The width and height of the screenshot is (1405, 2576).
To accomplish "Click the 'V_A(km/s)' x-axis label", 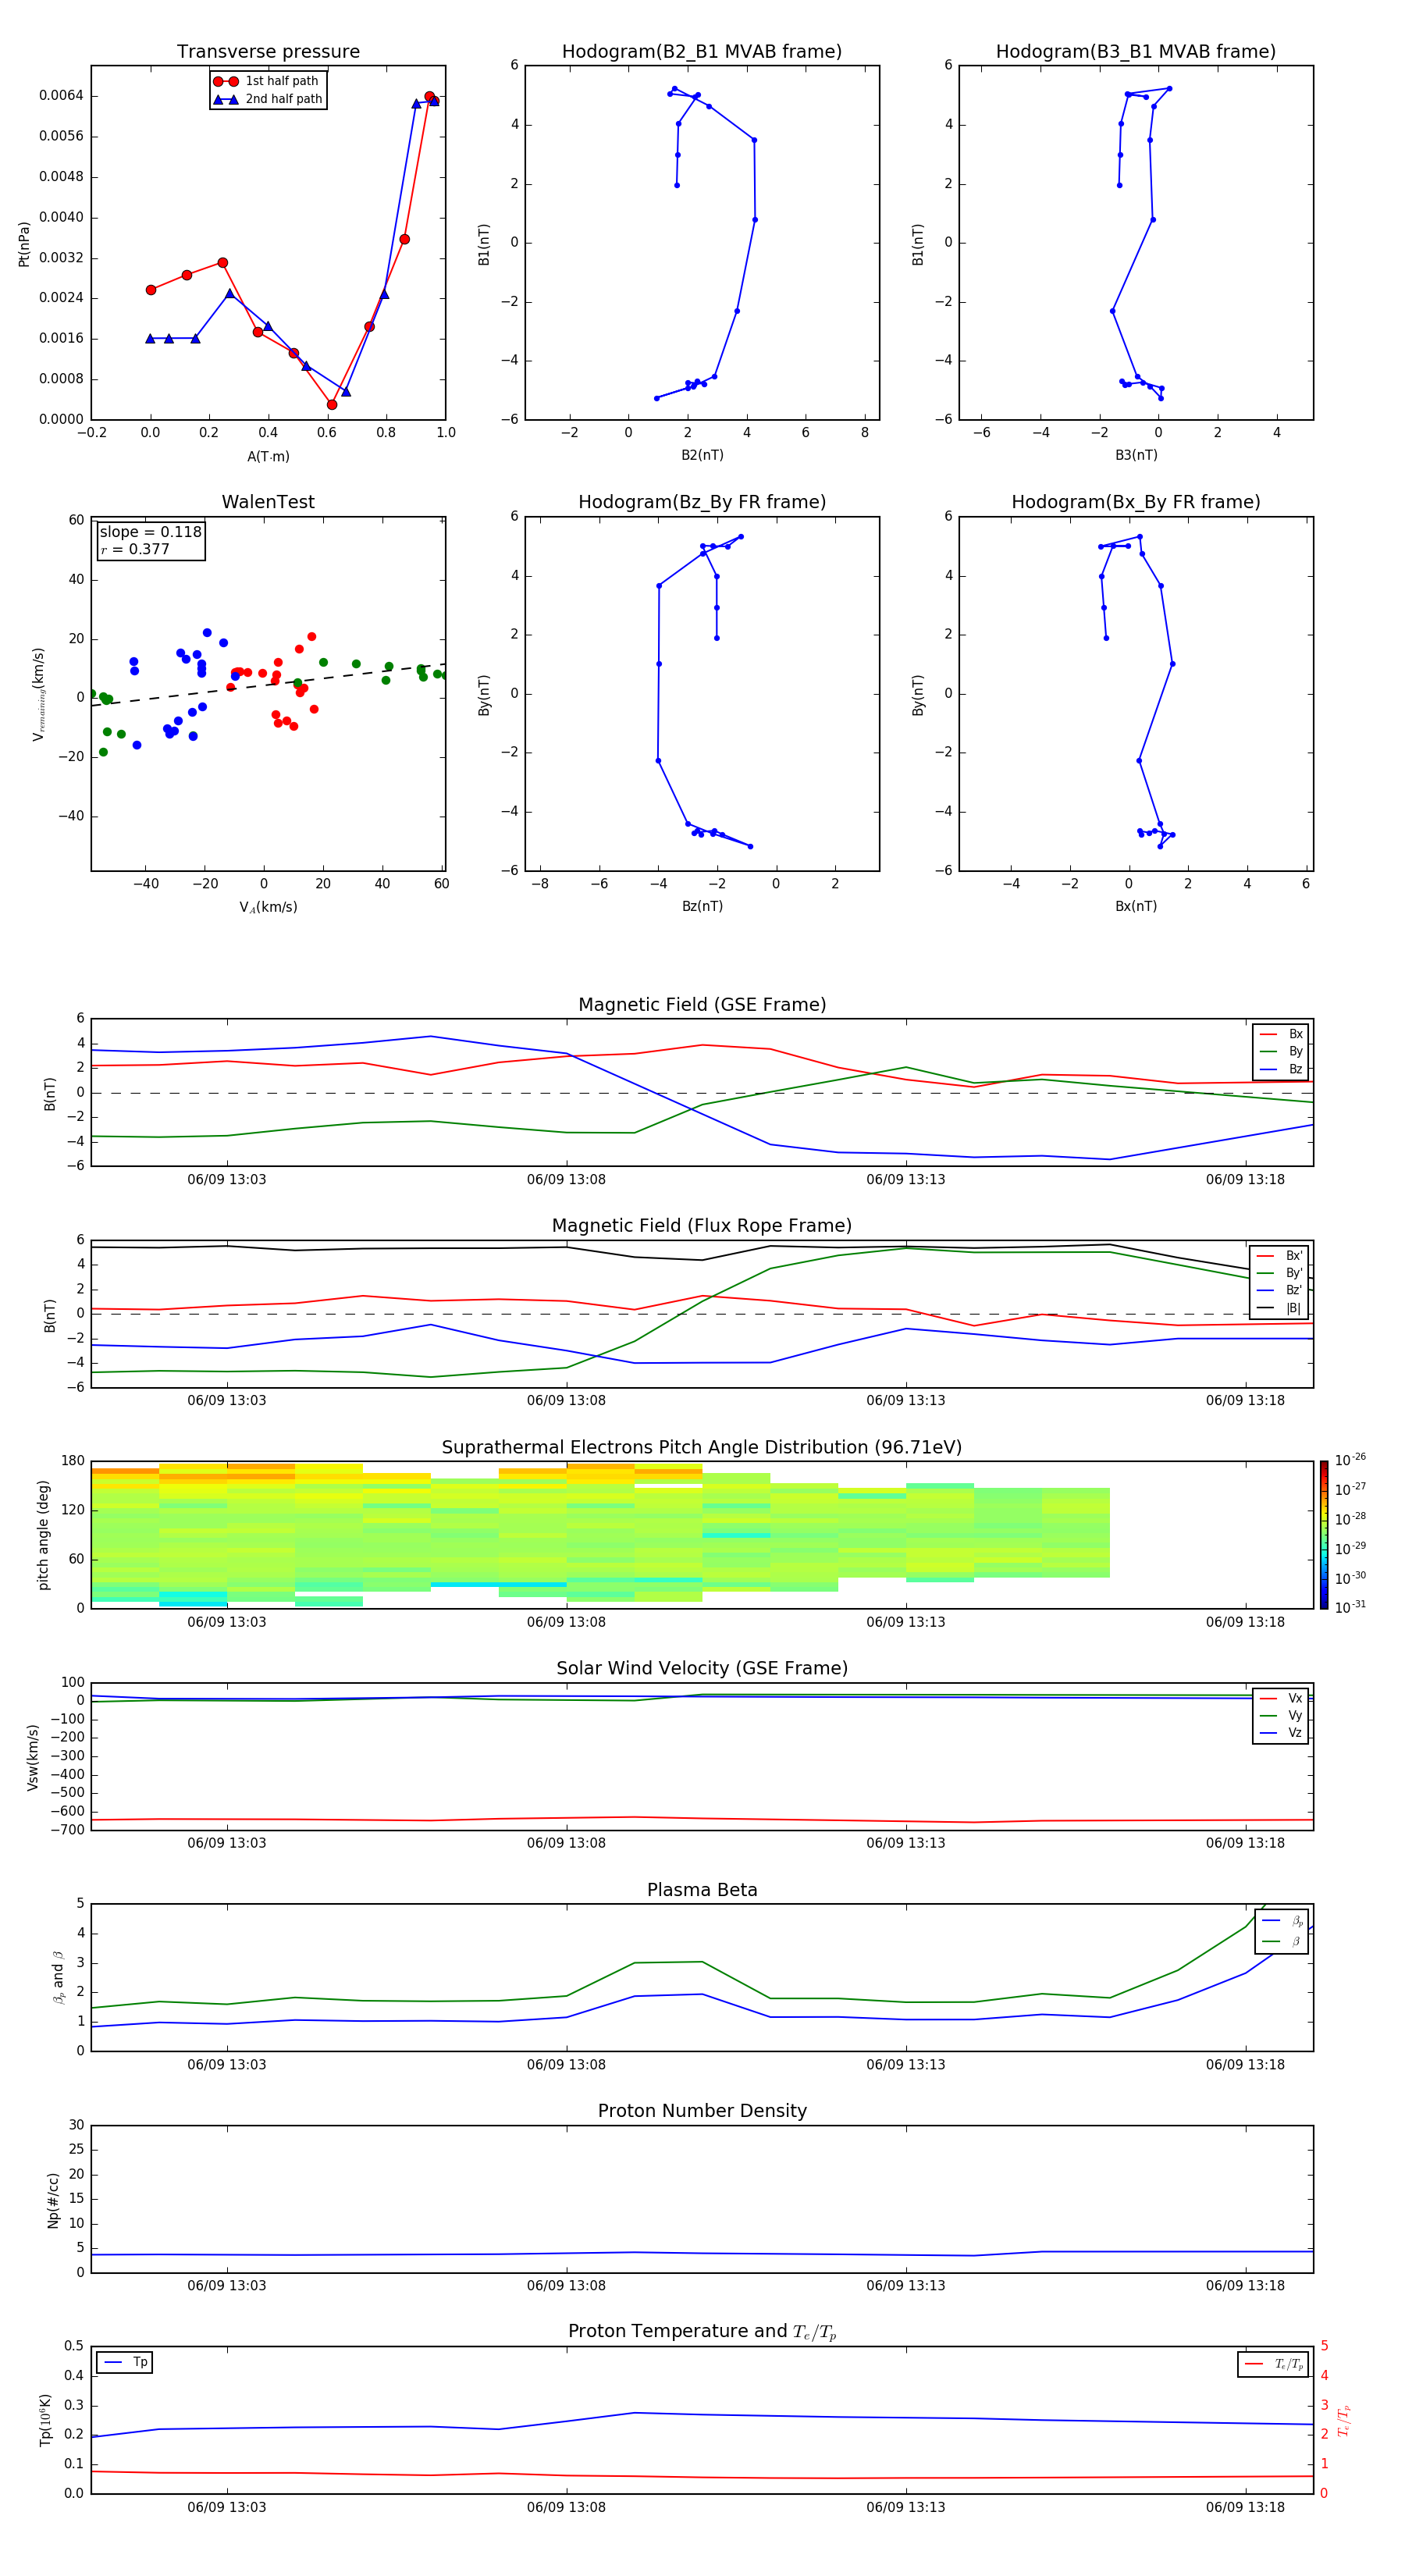I will [268, 907].
